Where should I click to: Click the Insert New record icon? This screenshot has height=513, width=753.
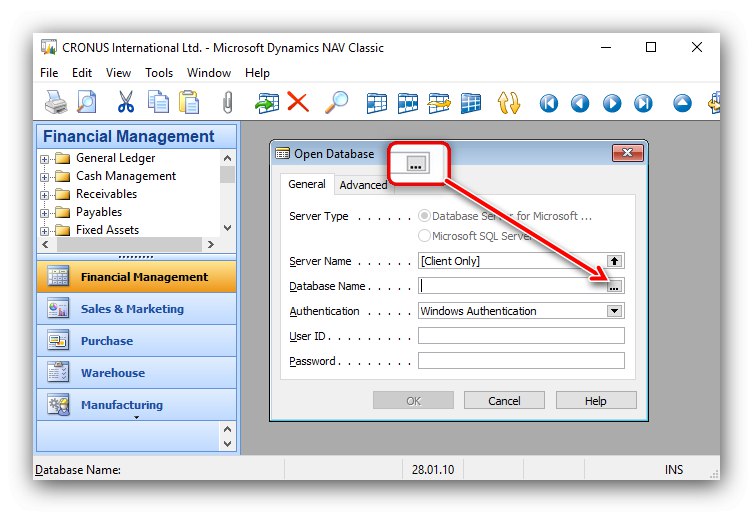click(267, 102)
